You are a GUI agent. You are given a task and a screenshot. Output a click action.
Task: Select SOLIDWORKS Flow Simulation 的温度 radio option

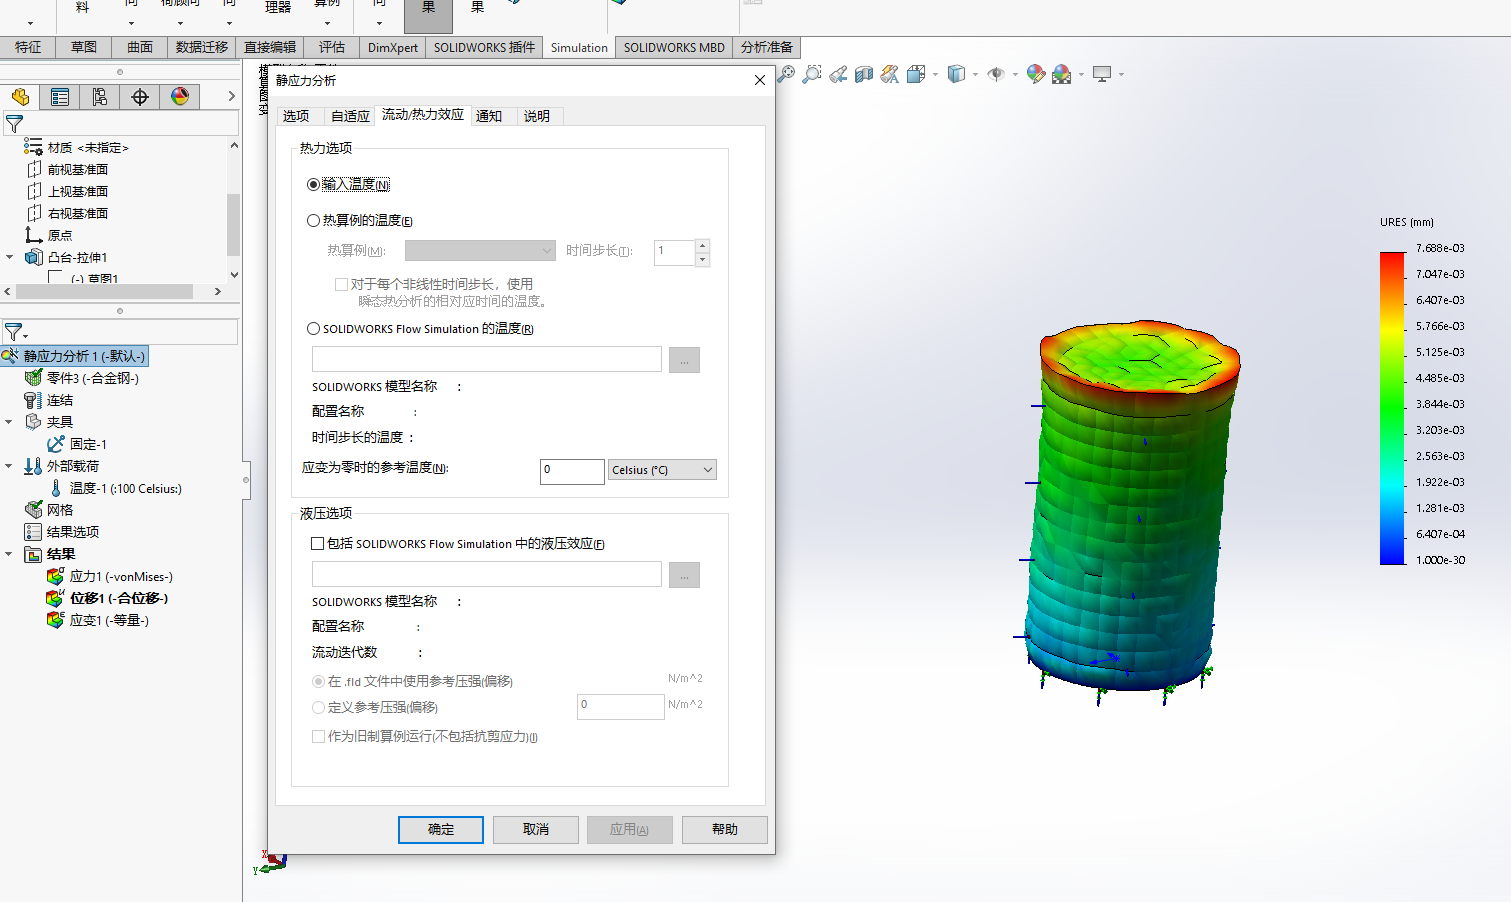pos(314,329)
